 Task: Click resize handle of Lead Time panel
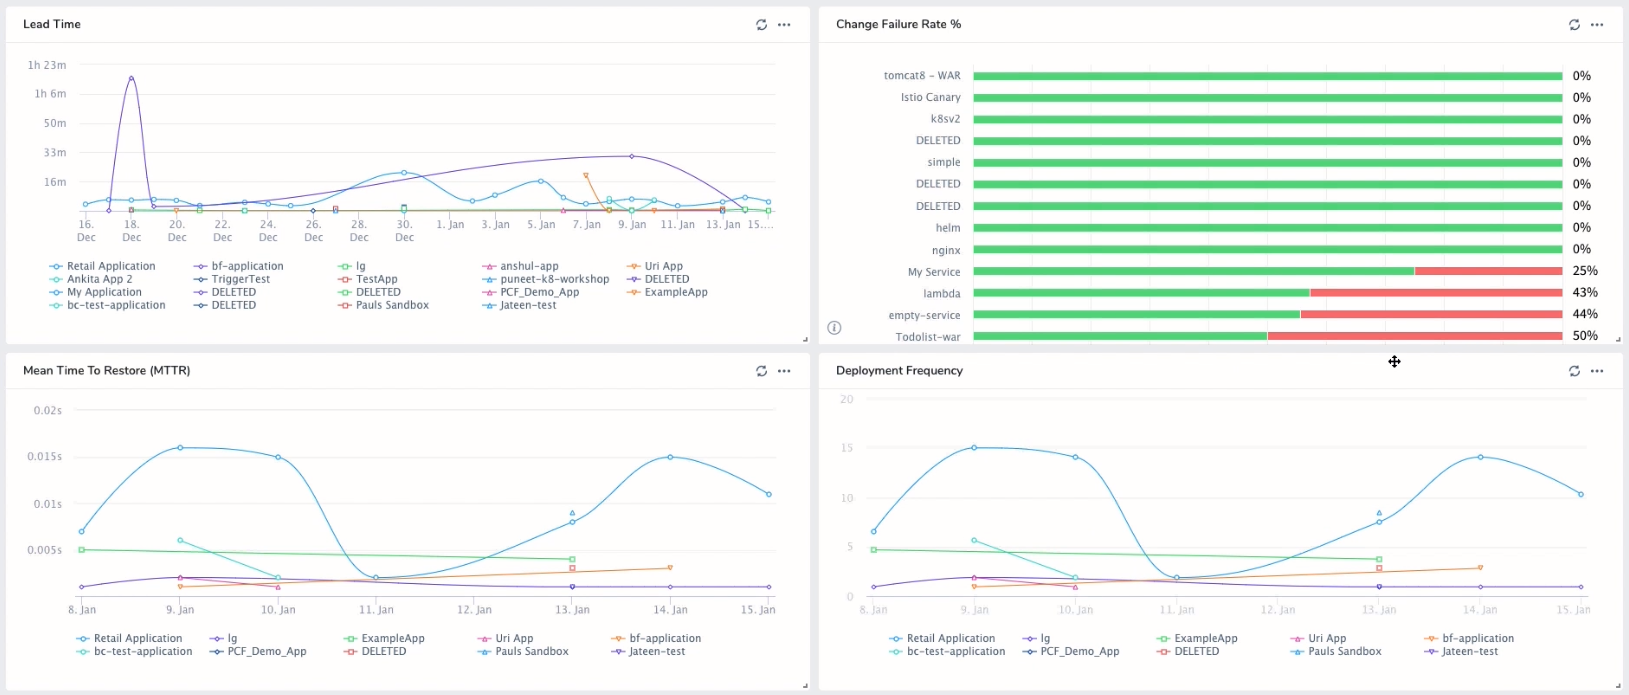coord(805,340)
